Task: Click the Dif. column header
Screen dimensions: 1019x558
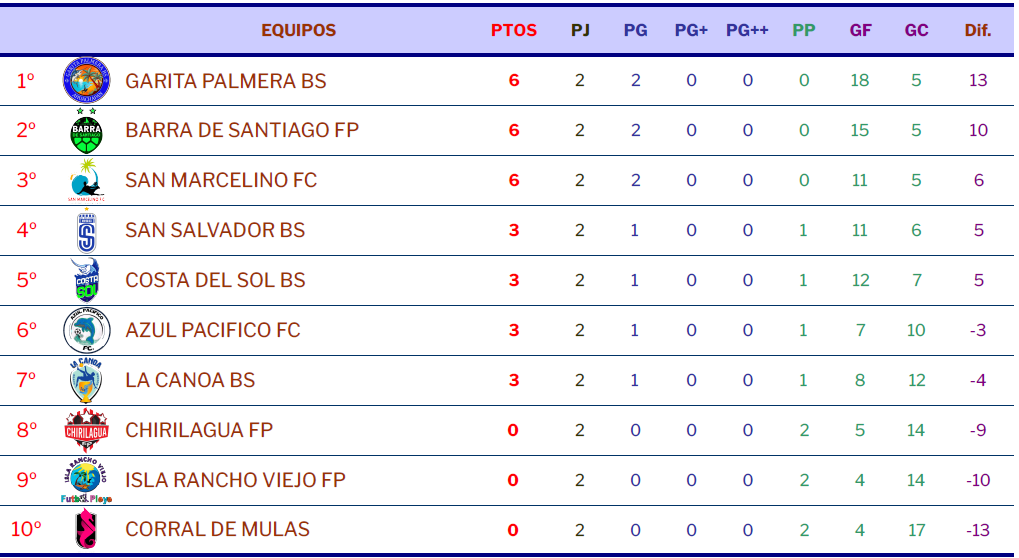Action: coord(977,30)
